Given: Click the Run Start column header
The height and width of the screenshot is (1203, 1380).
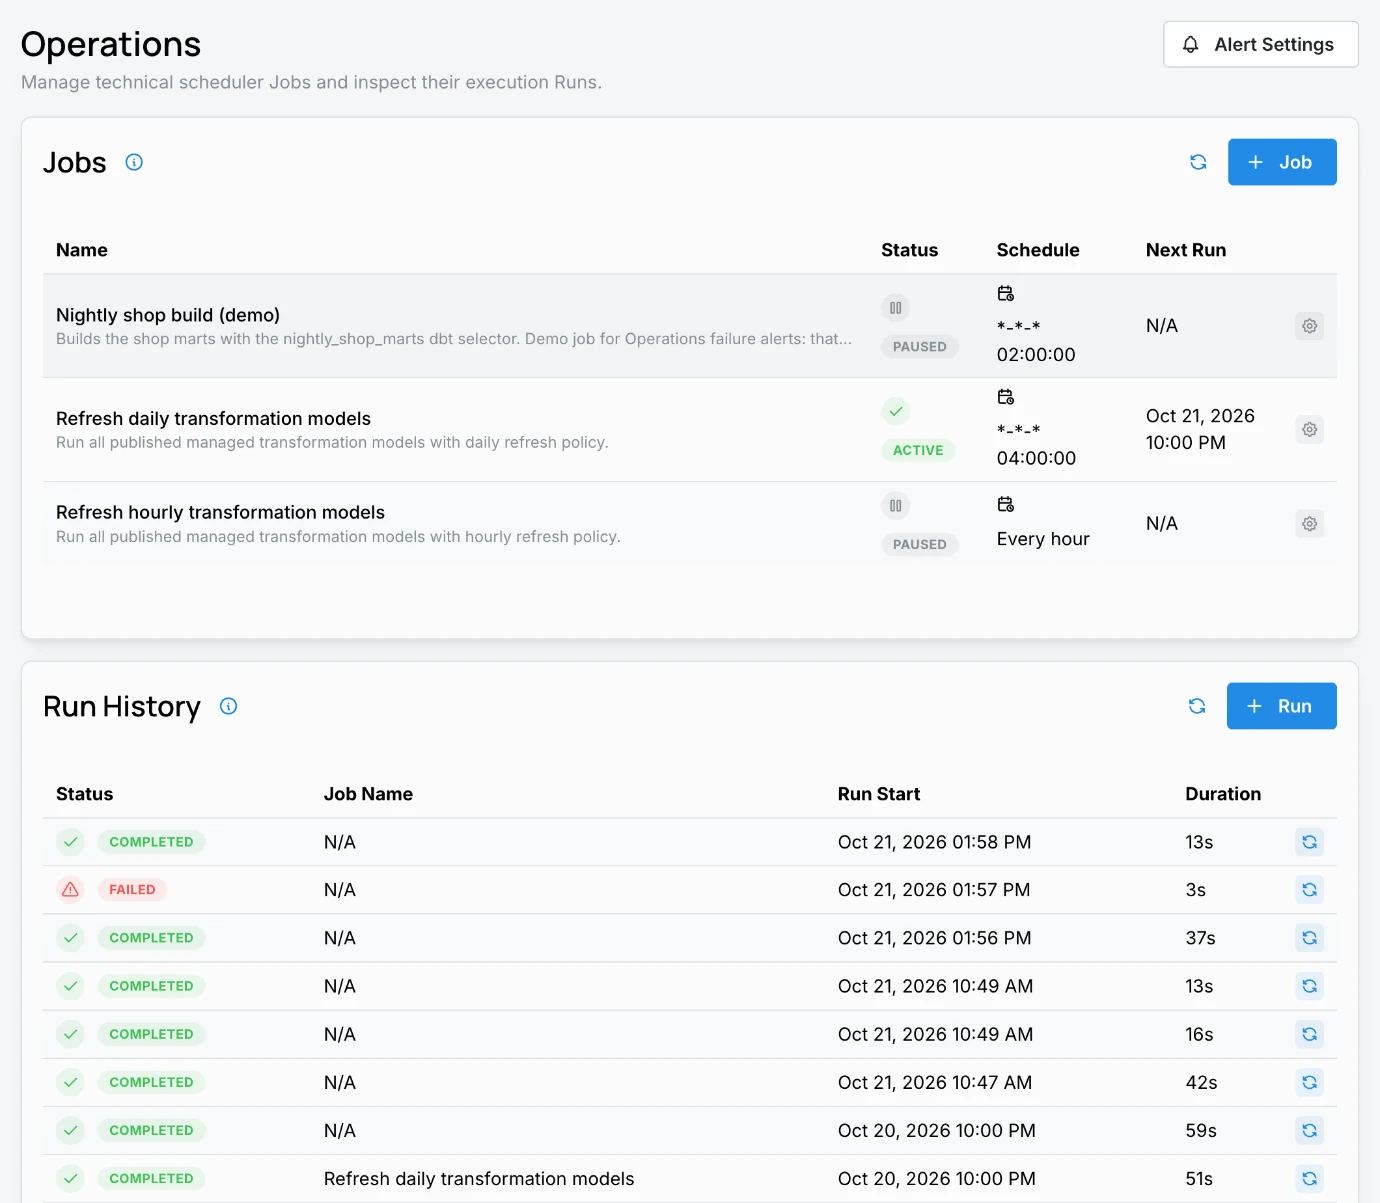Looking at the screenshot, I should (879, 794).
